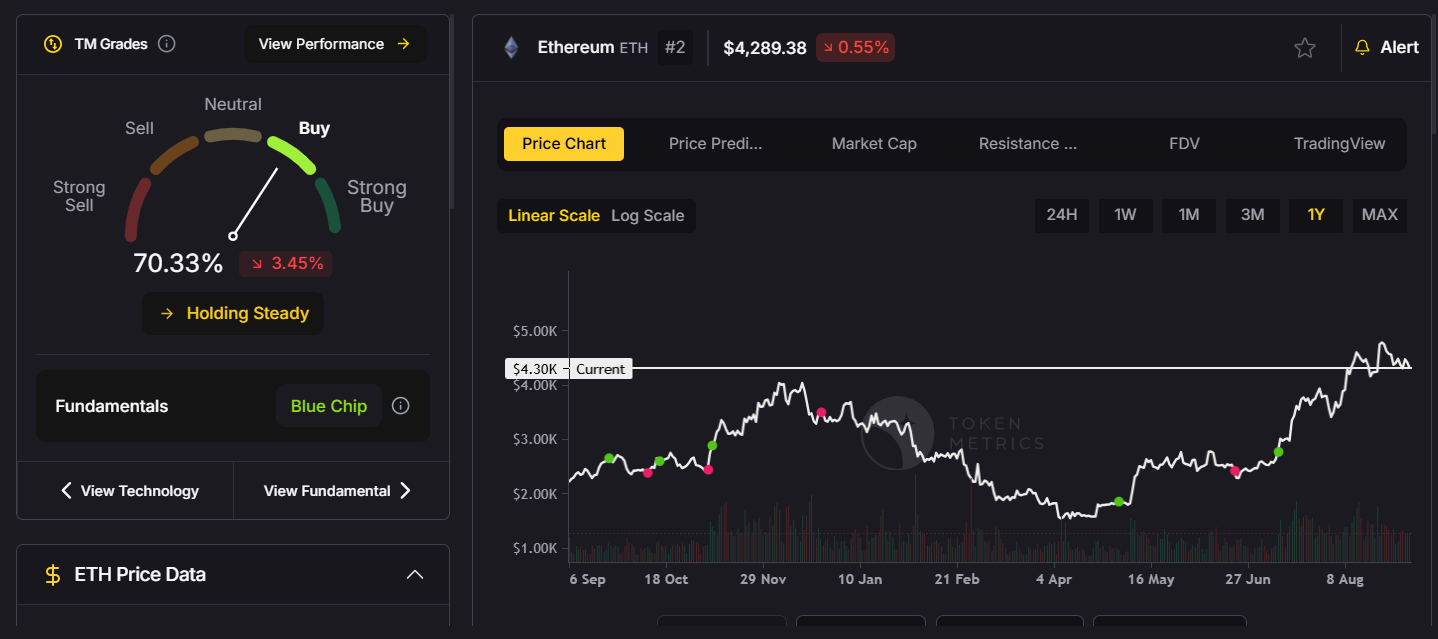Click the Ethereum logo icon
Image resolution: width=1438 pixels, height=639 pixels.
pos(511,47)
